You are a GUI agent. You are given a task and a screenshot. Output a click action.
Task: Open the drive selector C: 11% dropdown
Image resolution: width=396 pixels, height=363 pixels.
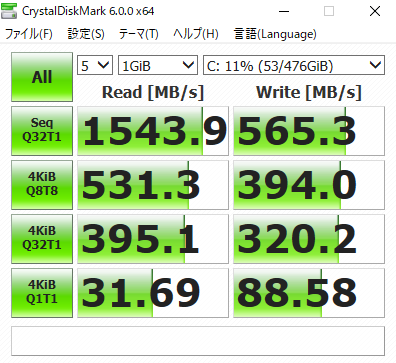pyautogui.click(x=294, y=65)
